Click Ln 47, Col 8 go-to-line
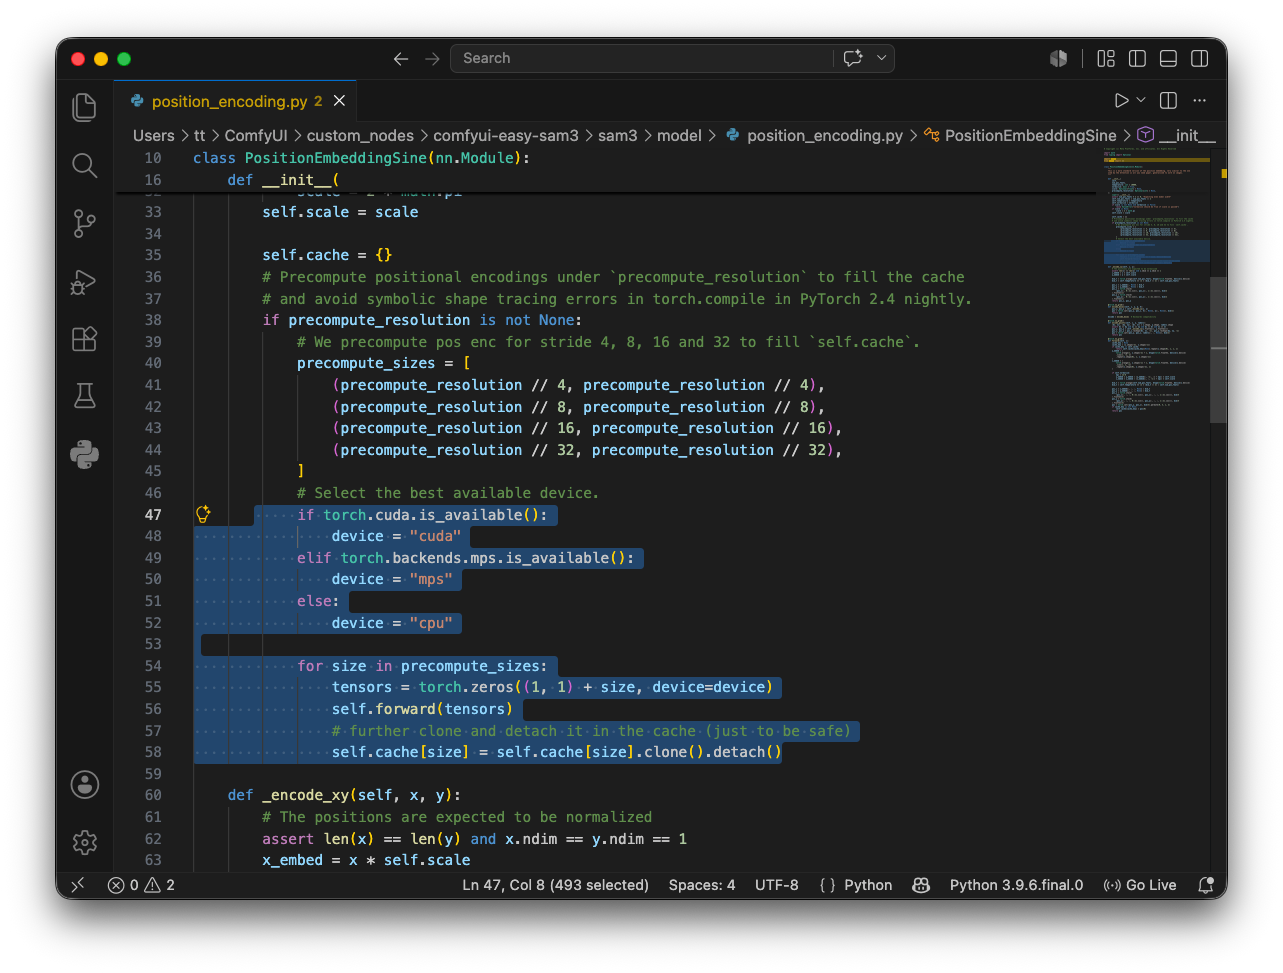Image resolution: width=1283 pixels, height=973 pixels. pyautogui.click(x=555, y=885)
